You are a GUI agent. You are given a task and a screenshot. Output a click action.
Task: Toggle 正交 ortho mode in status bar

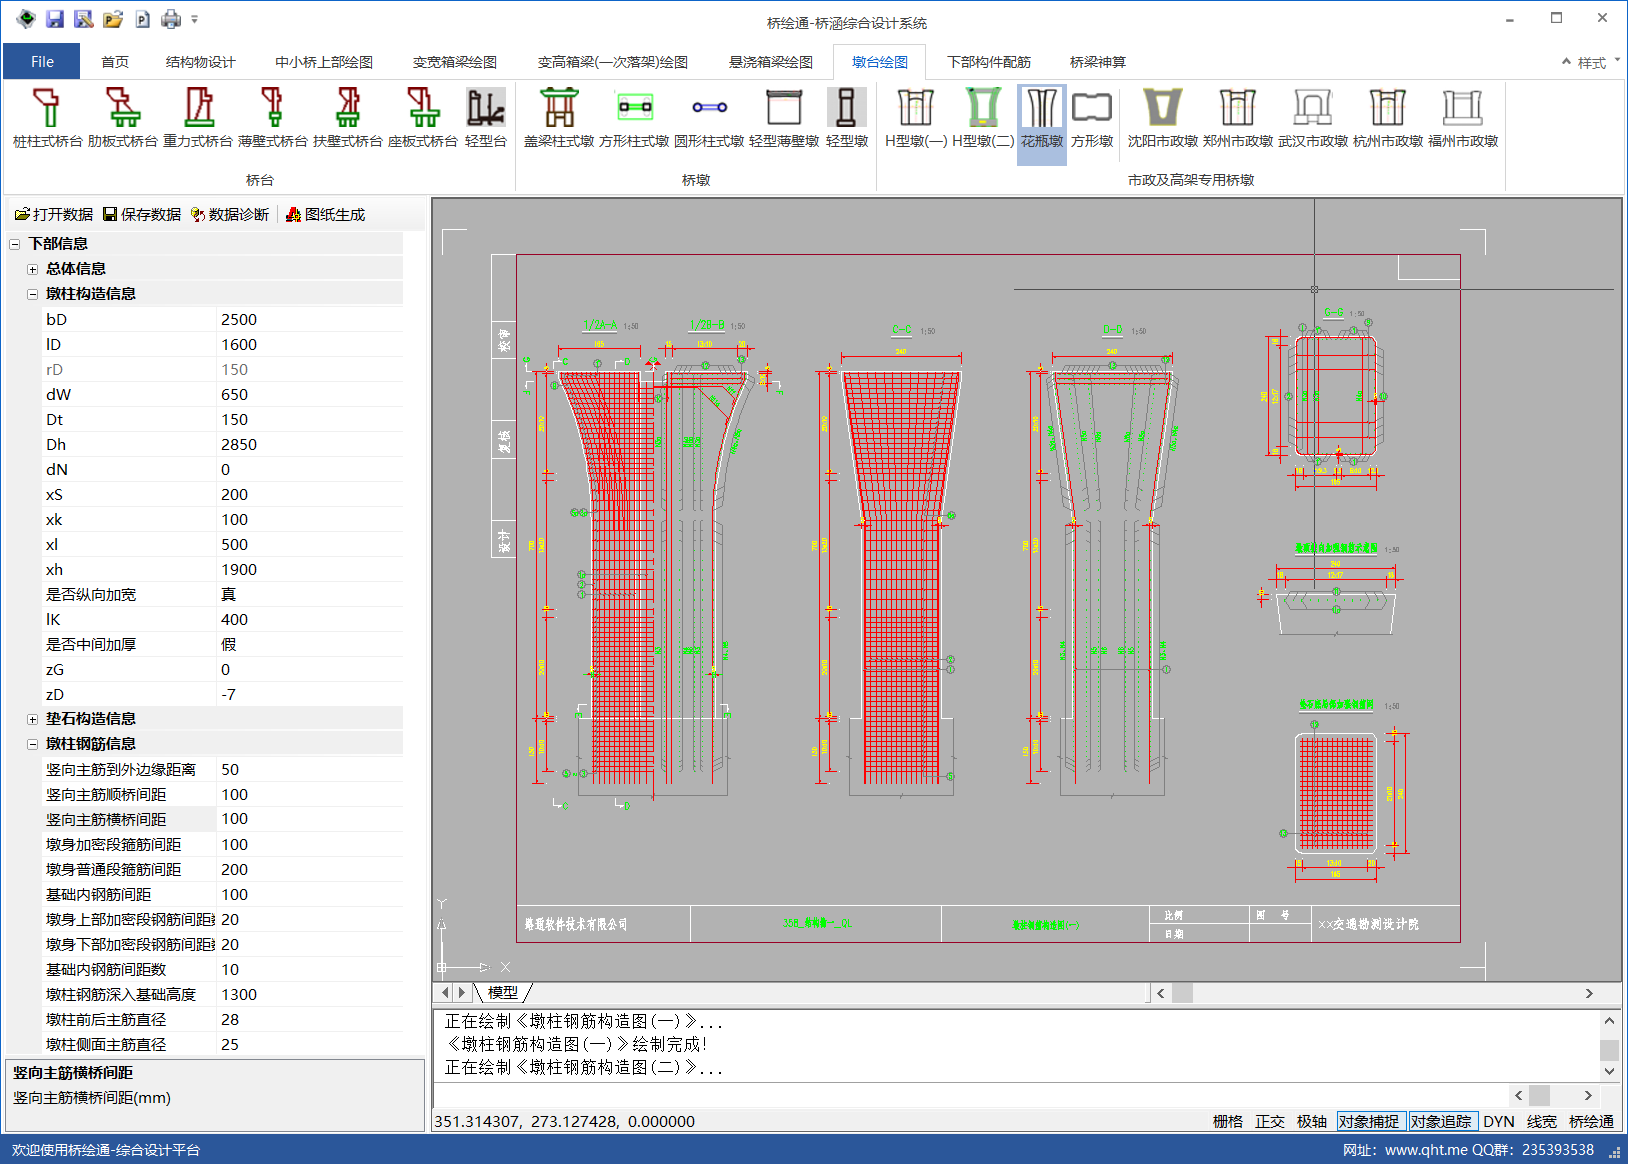[1269, 1121]
